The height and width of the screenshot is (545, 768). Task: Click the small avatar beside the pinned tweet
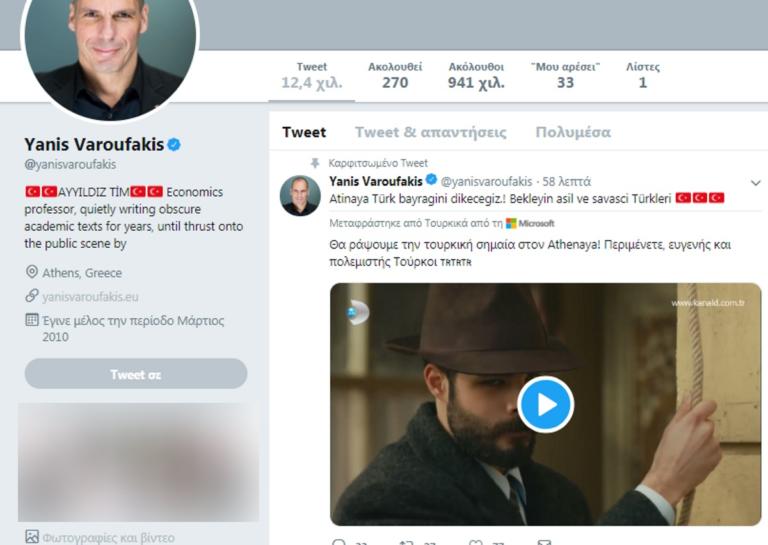pyautogui.click(x=300, y=195)
